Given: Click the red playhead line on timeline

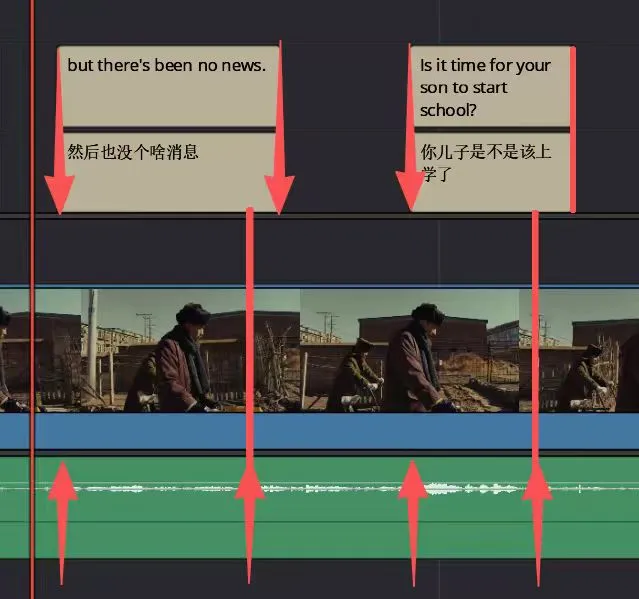Looking at the screenshot, I should tap(32, 300).
